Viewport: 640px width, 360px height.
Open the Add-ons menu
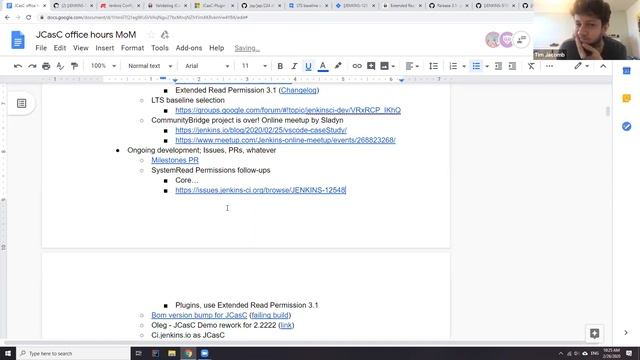click(x=189, y=48)
